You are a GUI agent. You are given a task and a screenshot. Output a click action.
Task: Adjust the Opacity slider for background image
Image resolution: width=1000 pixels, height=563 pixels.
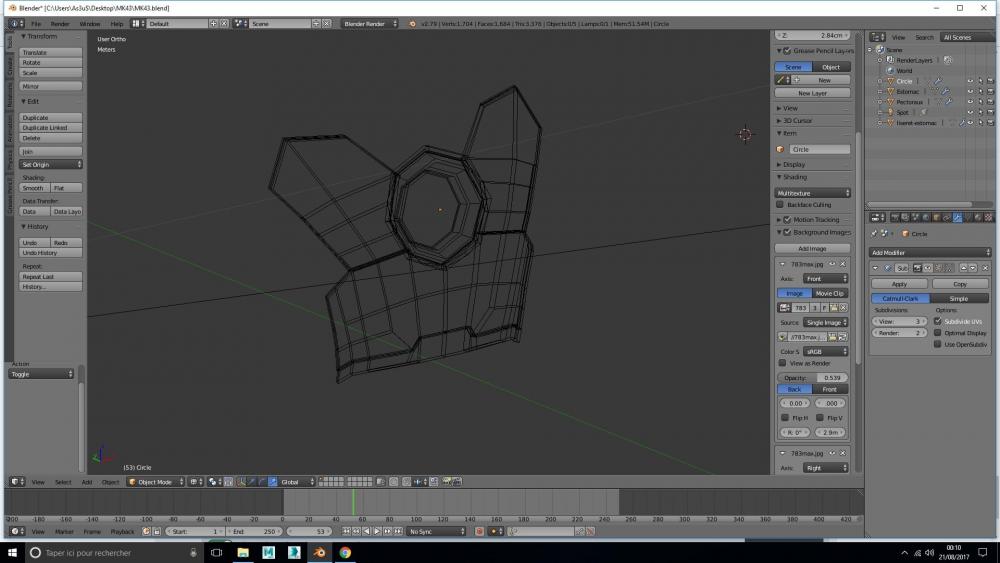point(812,377)
